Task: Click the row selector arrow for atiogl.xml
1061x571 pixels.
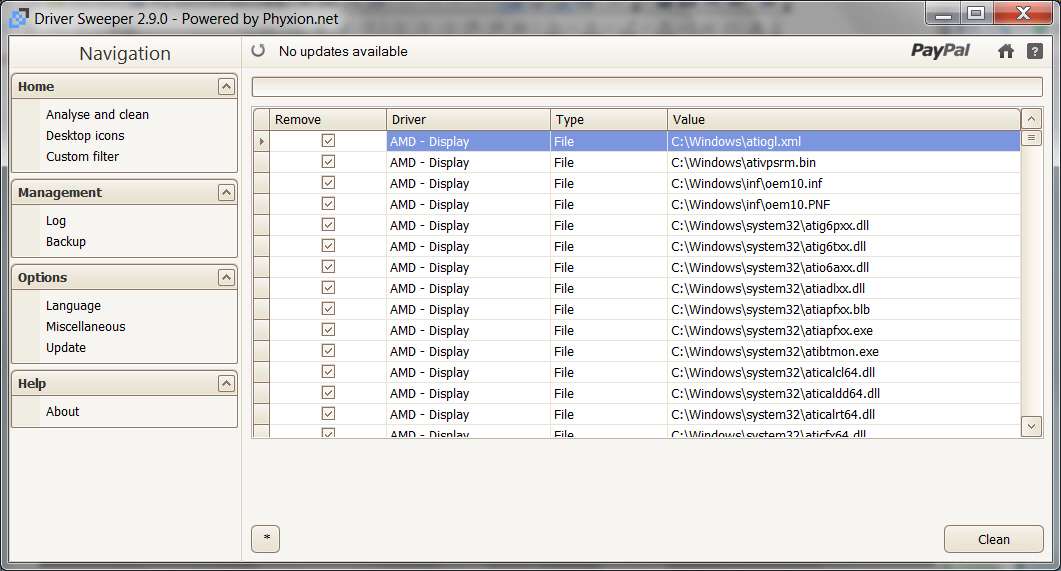Action: (x=261, y=141)
